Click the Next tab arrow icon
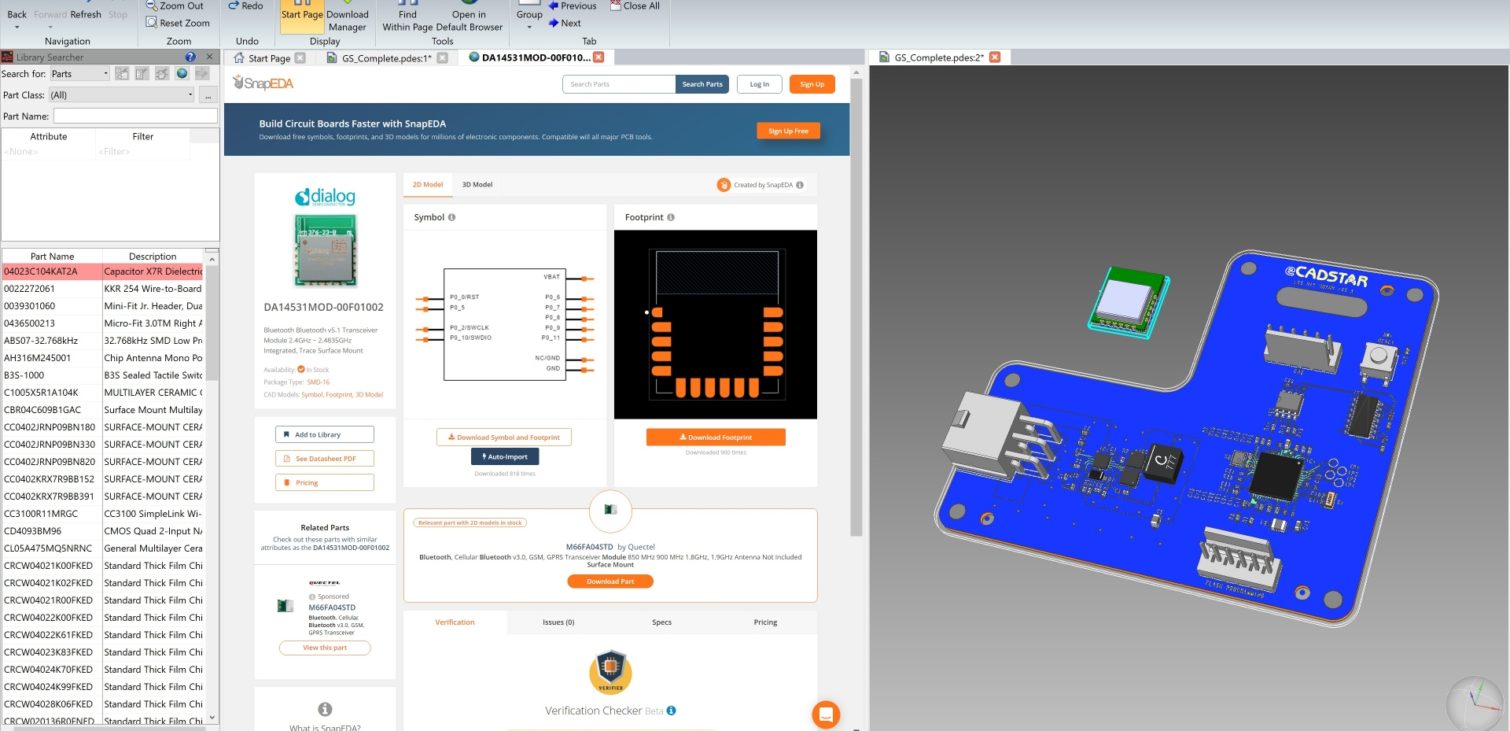Image resolution: width=1510 pixels, height=731 pixels. click(x=554, y=23)
